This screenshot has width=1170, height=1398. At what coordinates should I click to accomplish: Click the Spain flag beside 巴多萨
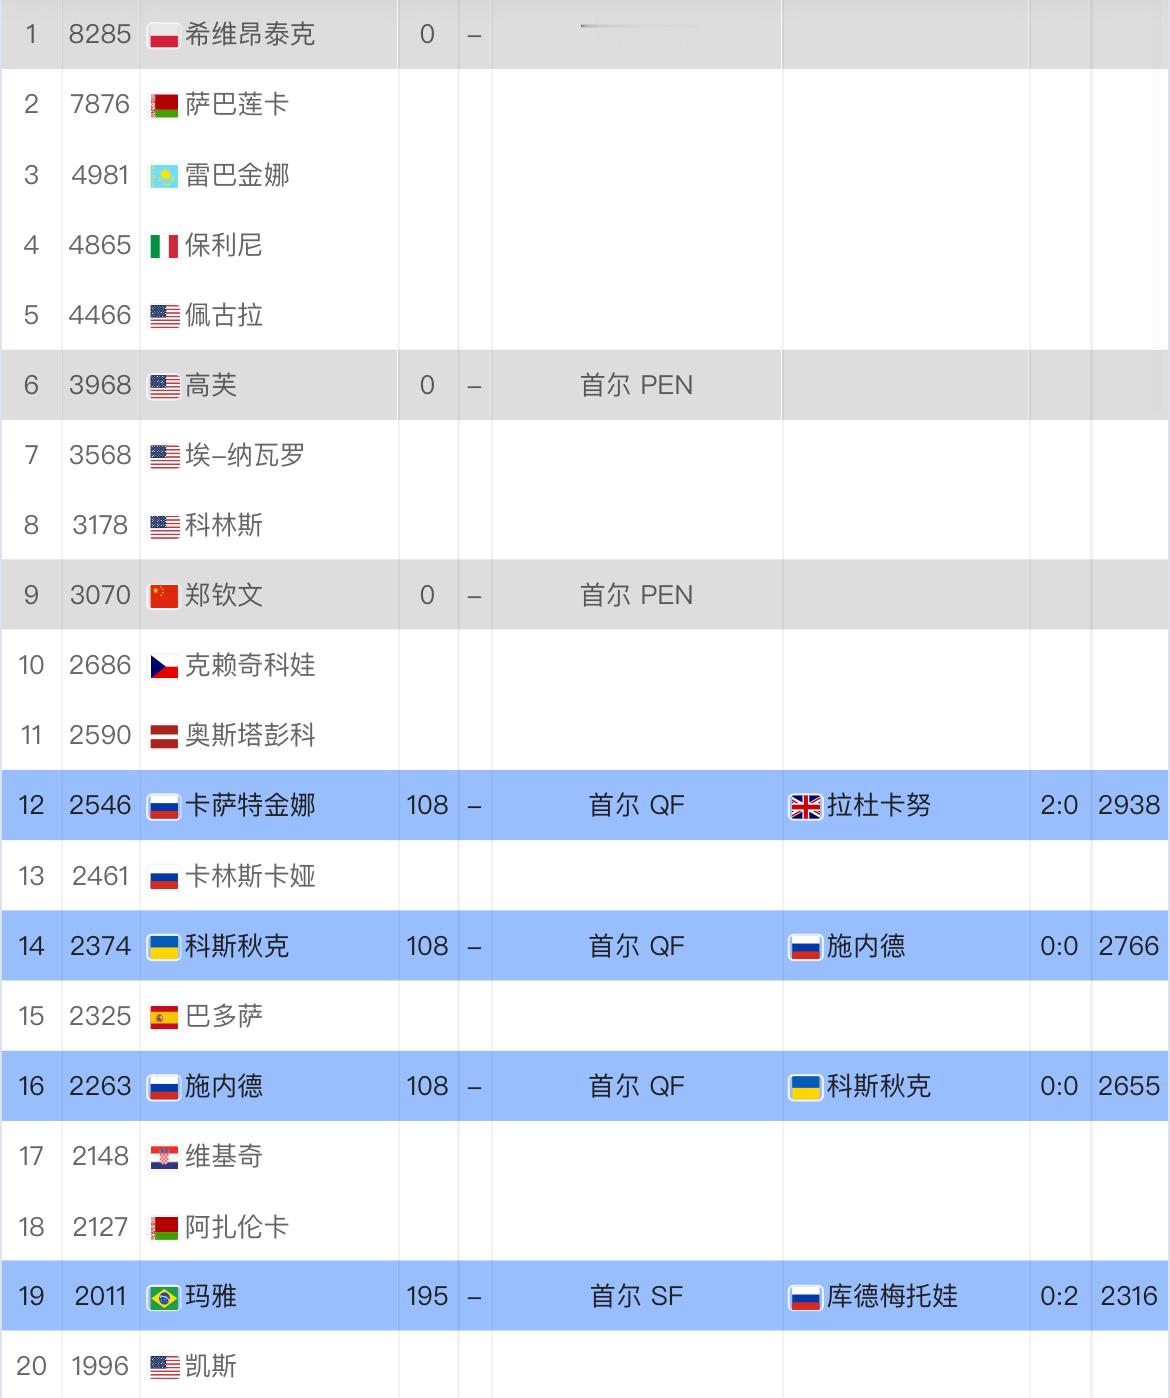(164, 1017)
